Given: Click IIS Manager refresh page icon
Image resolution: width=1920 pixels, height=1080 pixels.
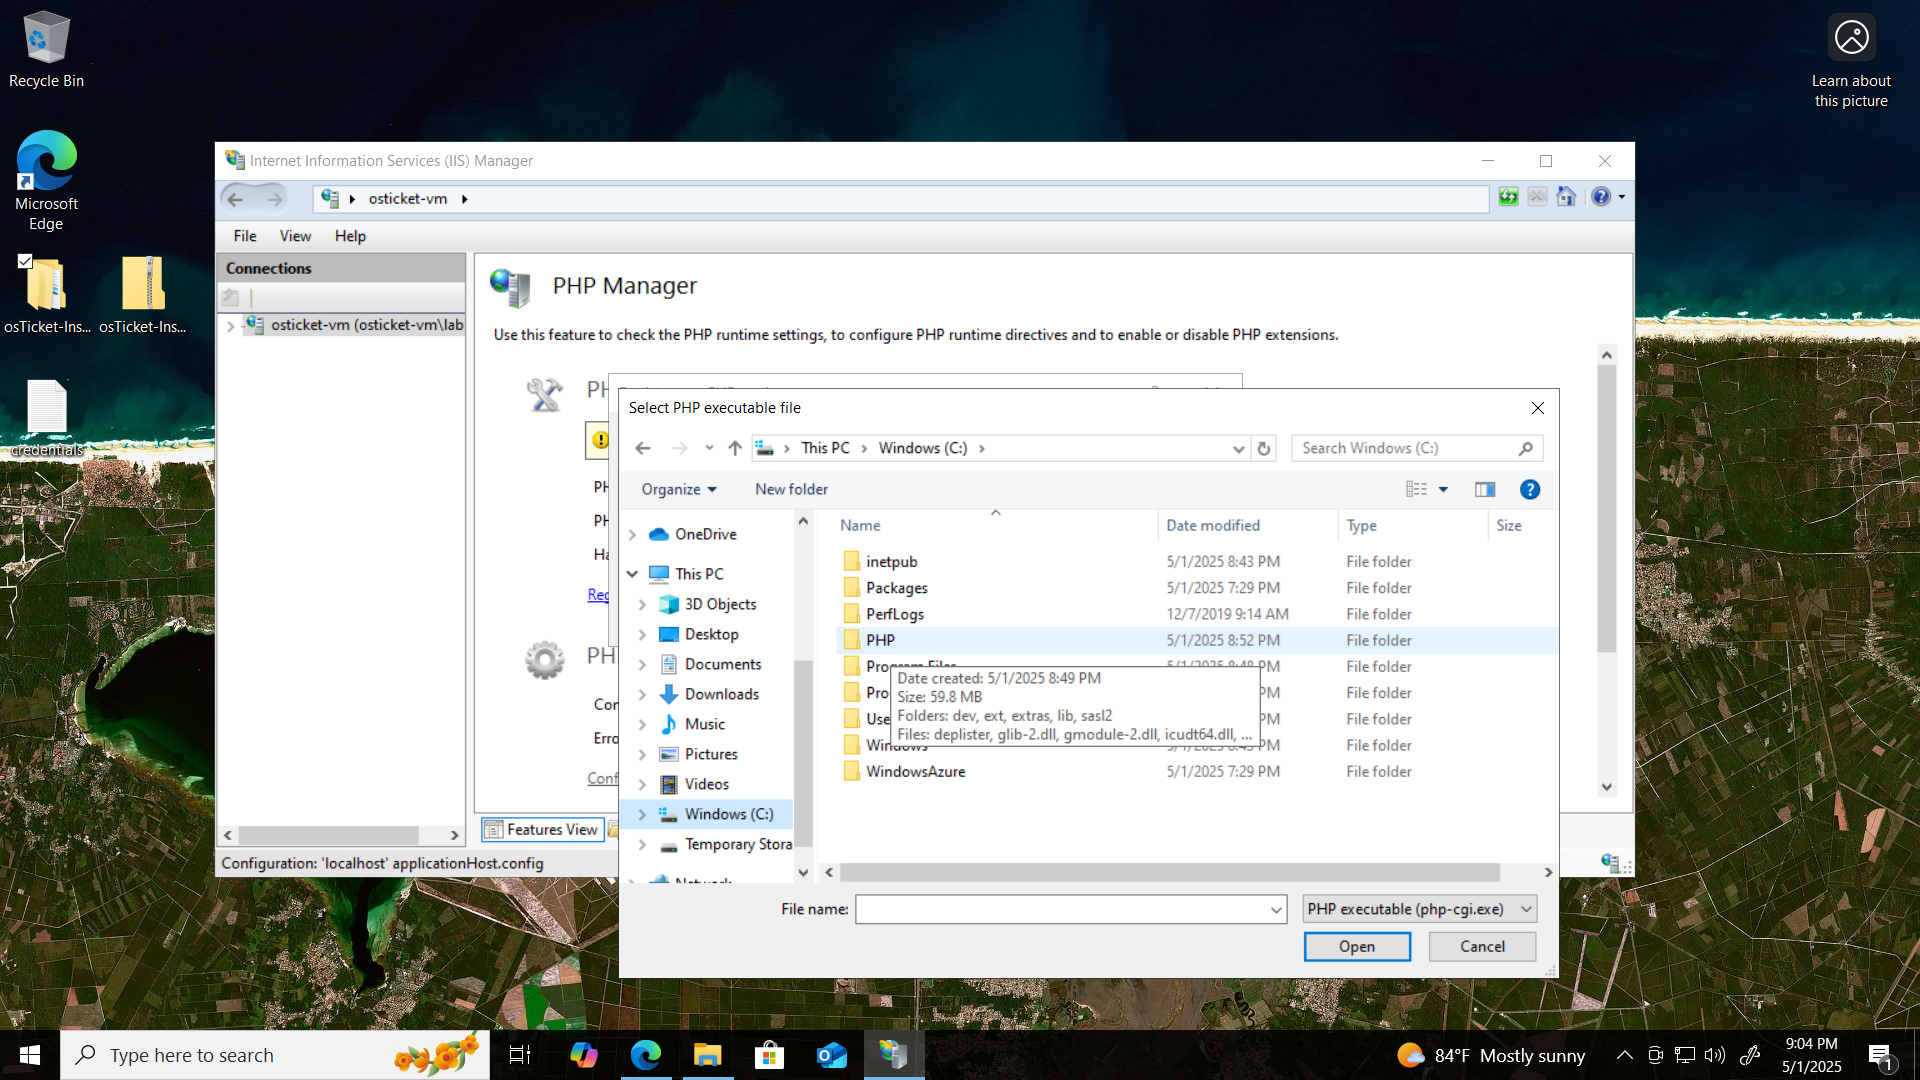Looking at the screenshot, I should click(x=1508, y=197).
